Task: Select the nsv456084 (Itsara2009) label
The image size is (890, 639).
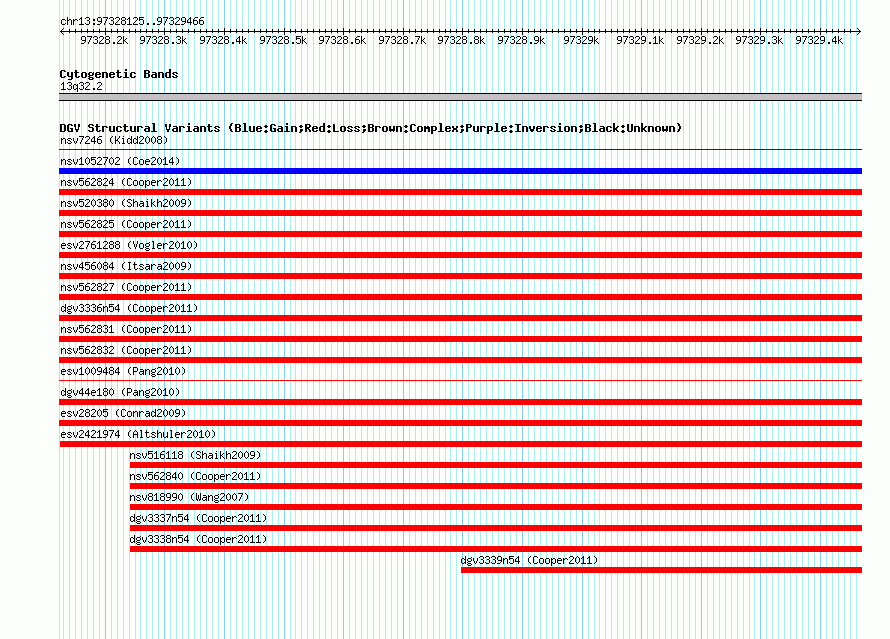Action: coord(126,266)
